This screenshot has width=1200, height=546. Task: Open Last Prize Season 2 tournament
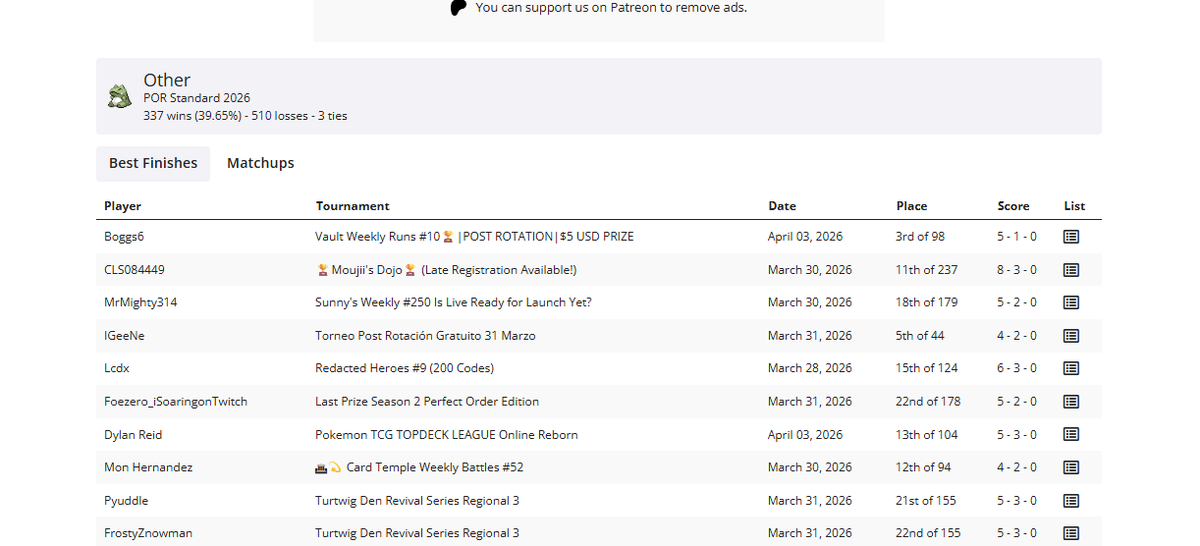pos(427,401)
